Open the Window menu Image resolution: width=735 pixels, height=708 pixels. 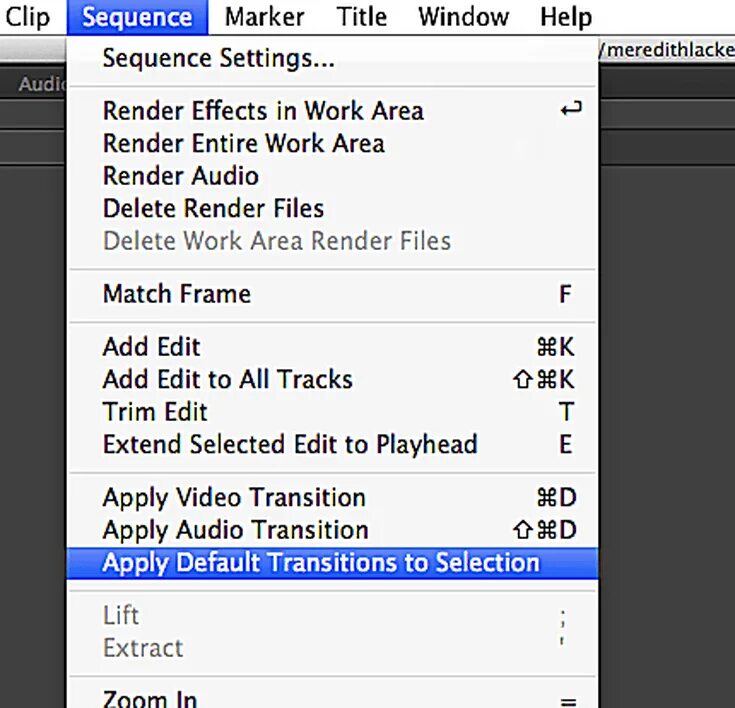click(x=463, y=17)
